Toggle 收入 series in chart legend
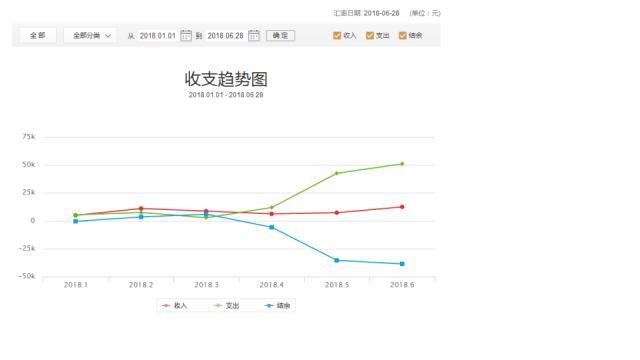This screenshot has width=640, height=360. 175,306
